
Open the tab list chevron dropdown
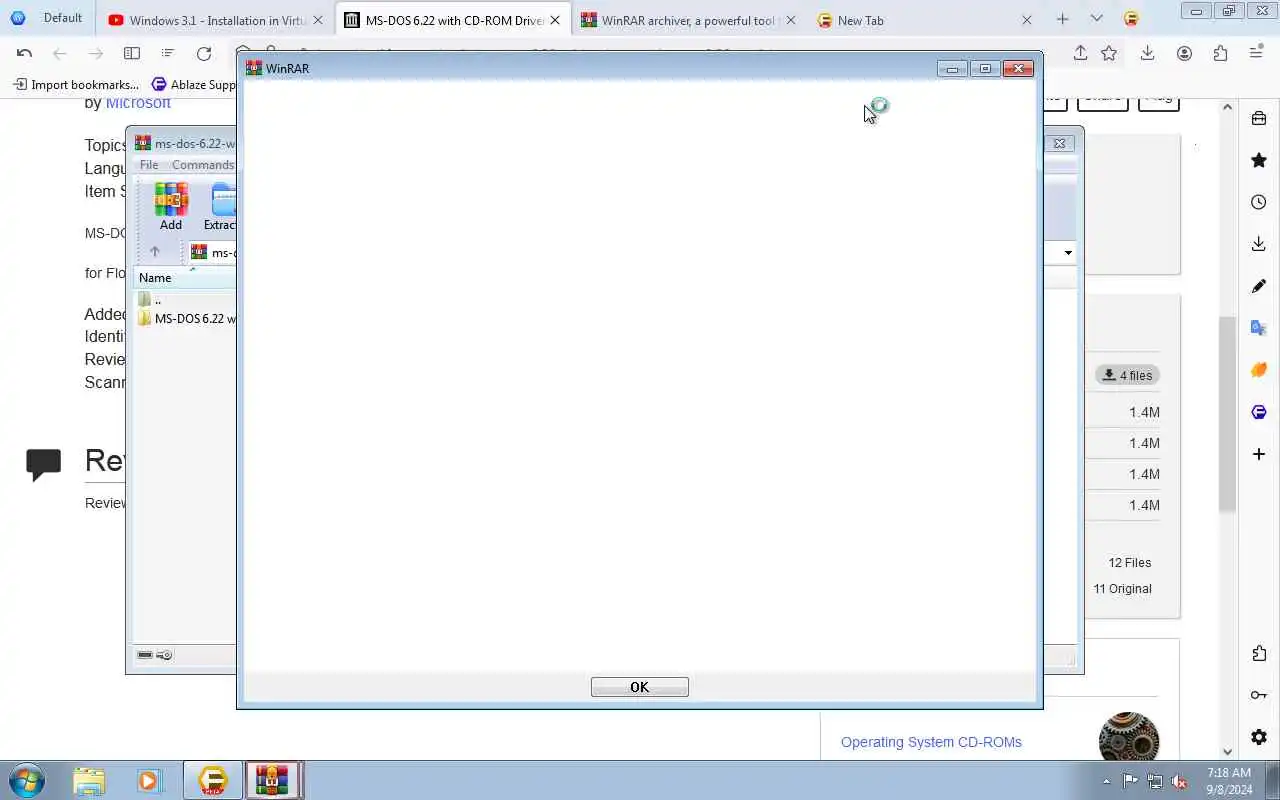click(x=1096, y=19)
